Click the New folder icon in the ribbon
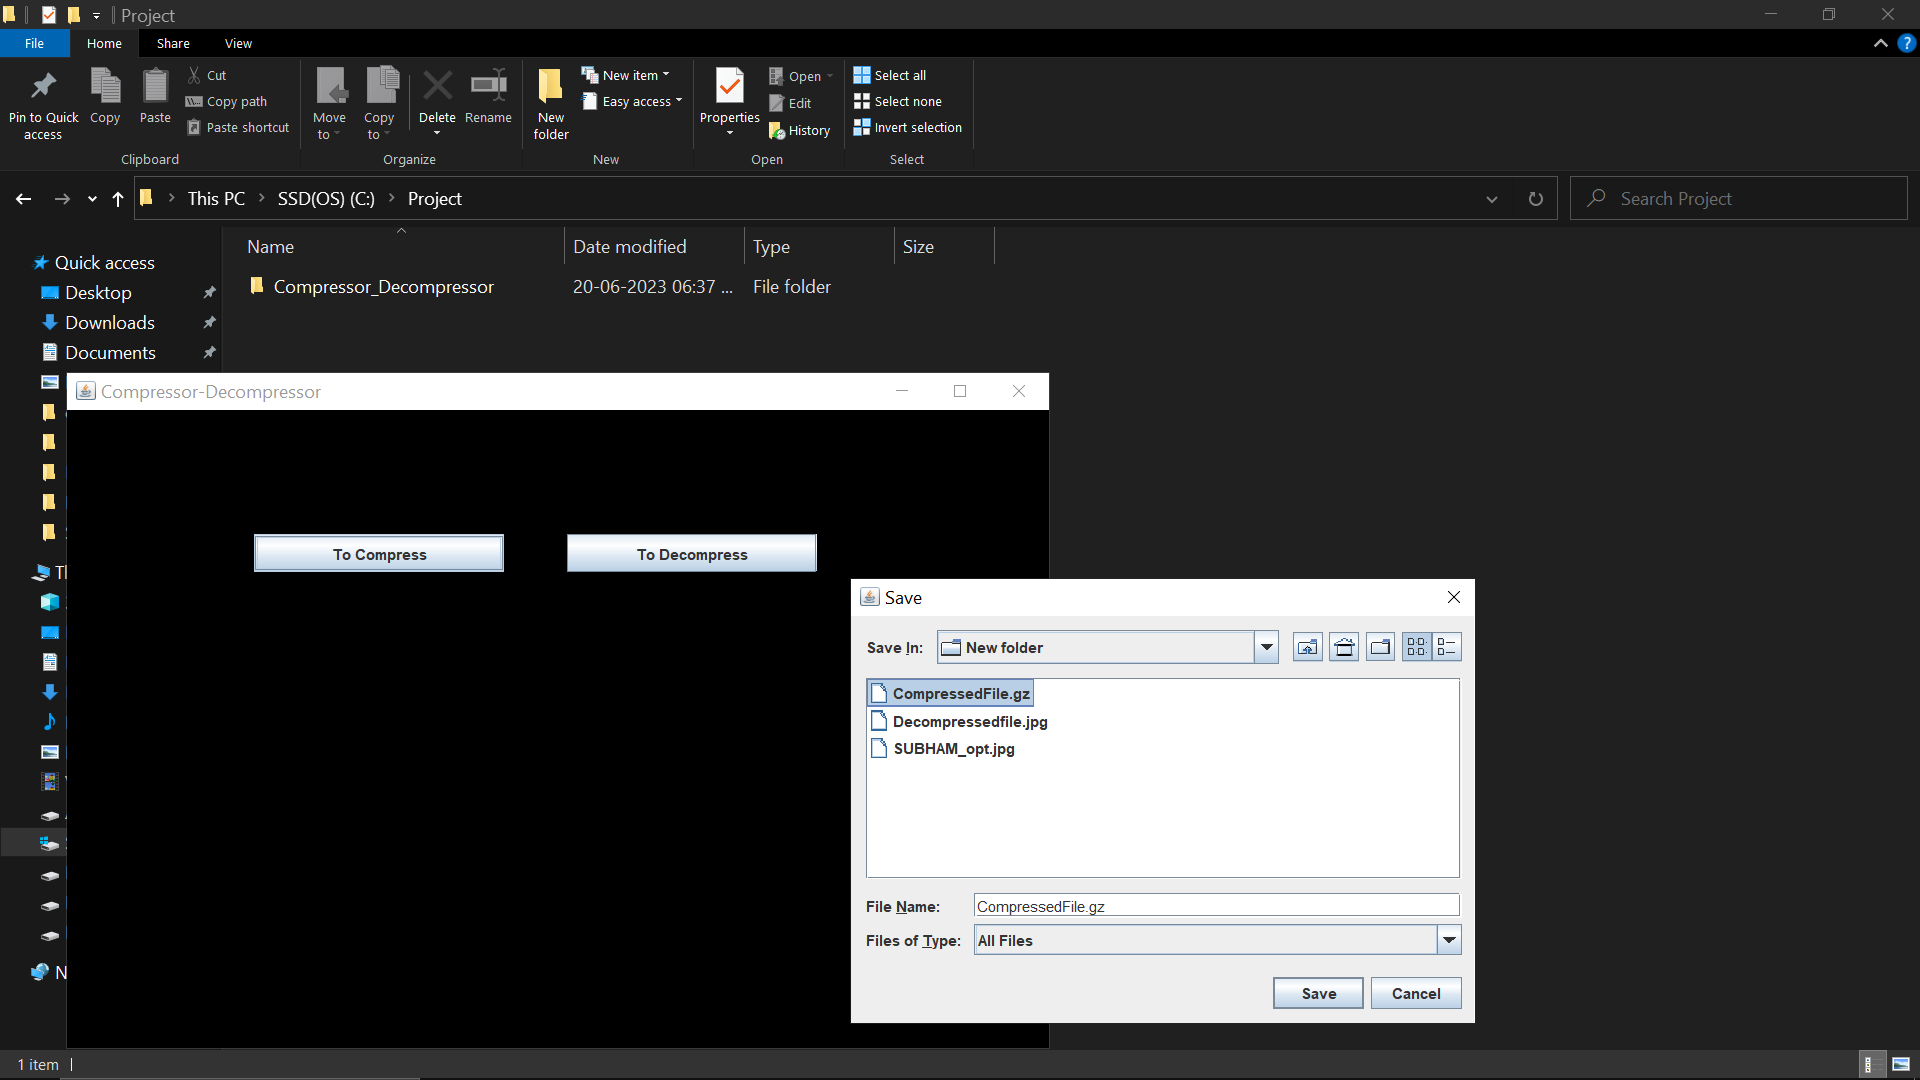 tap(550, 103)
